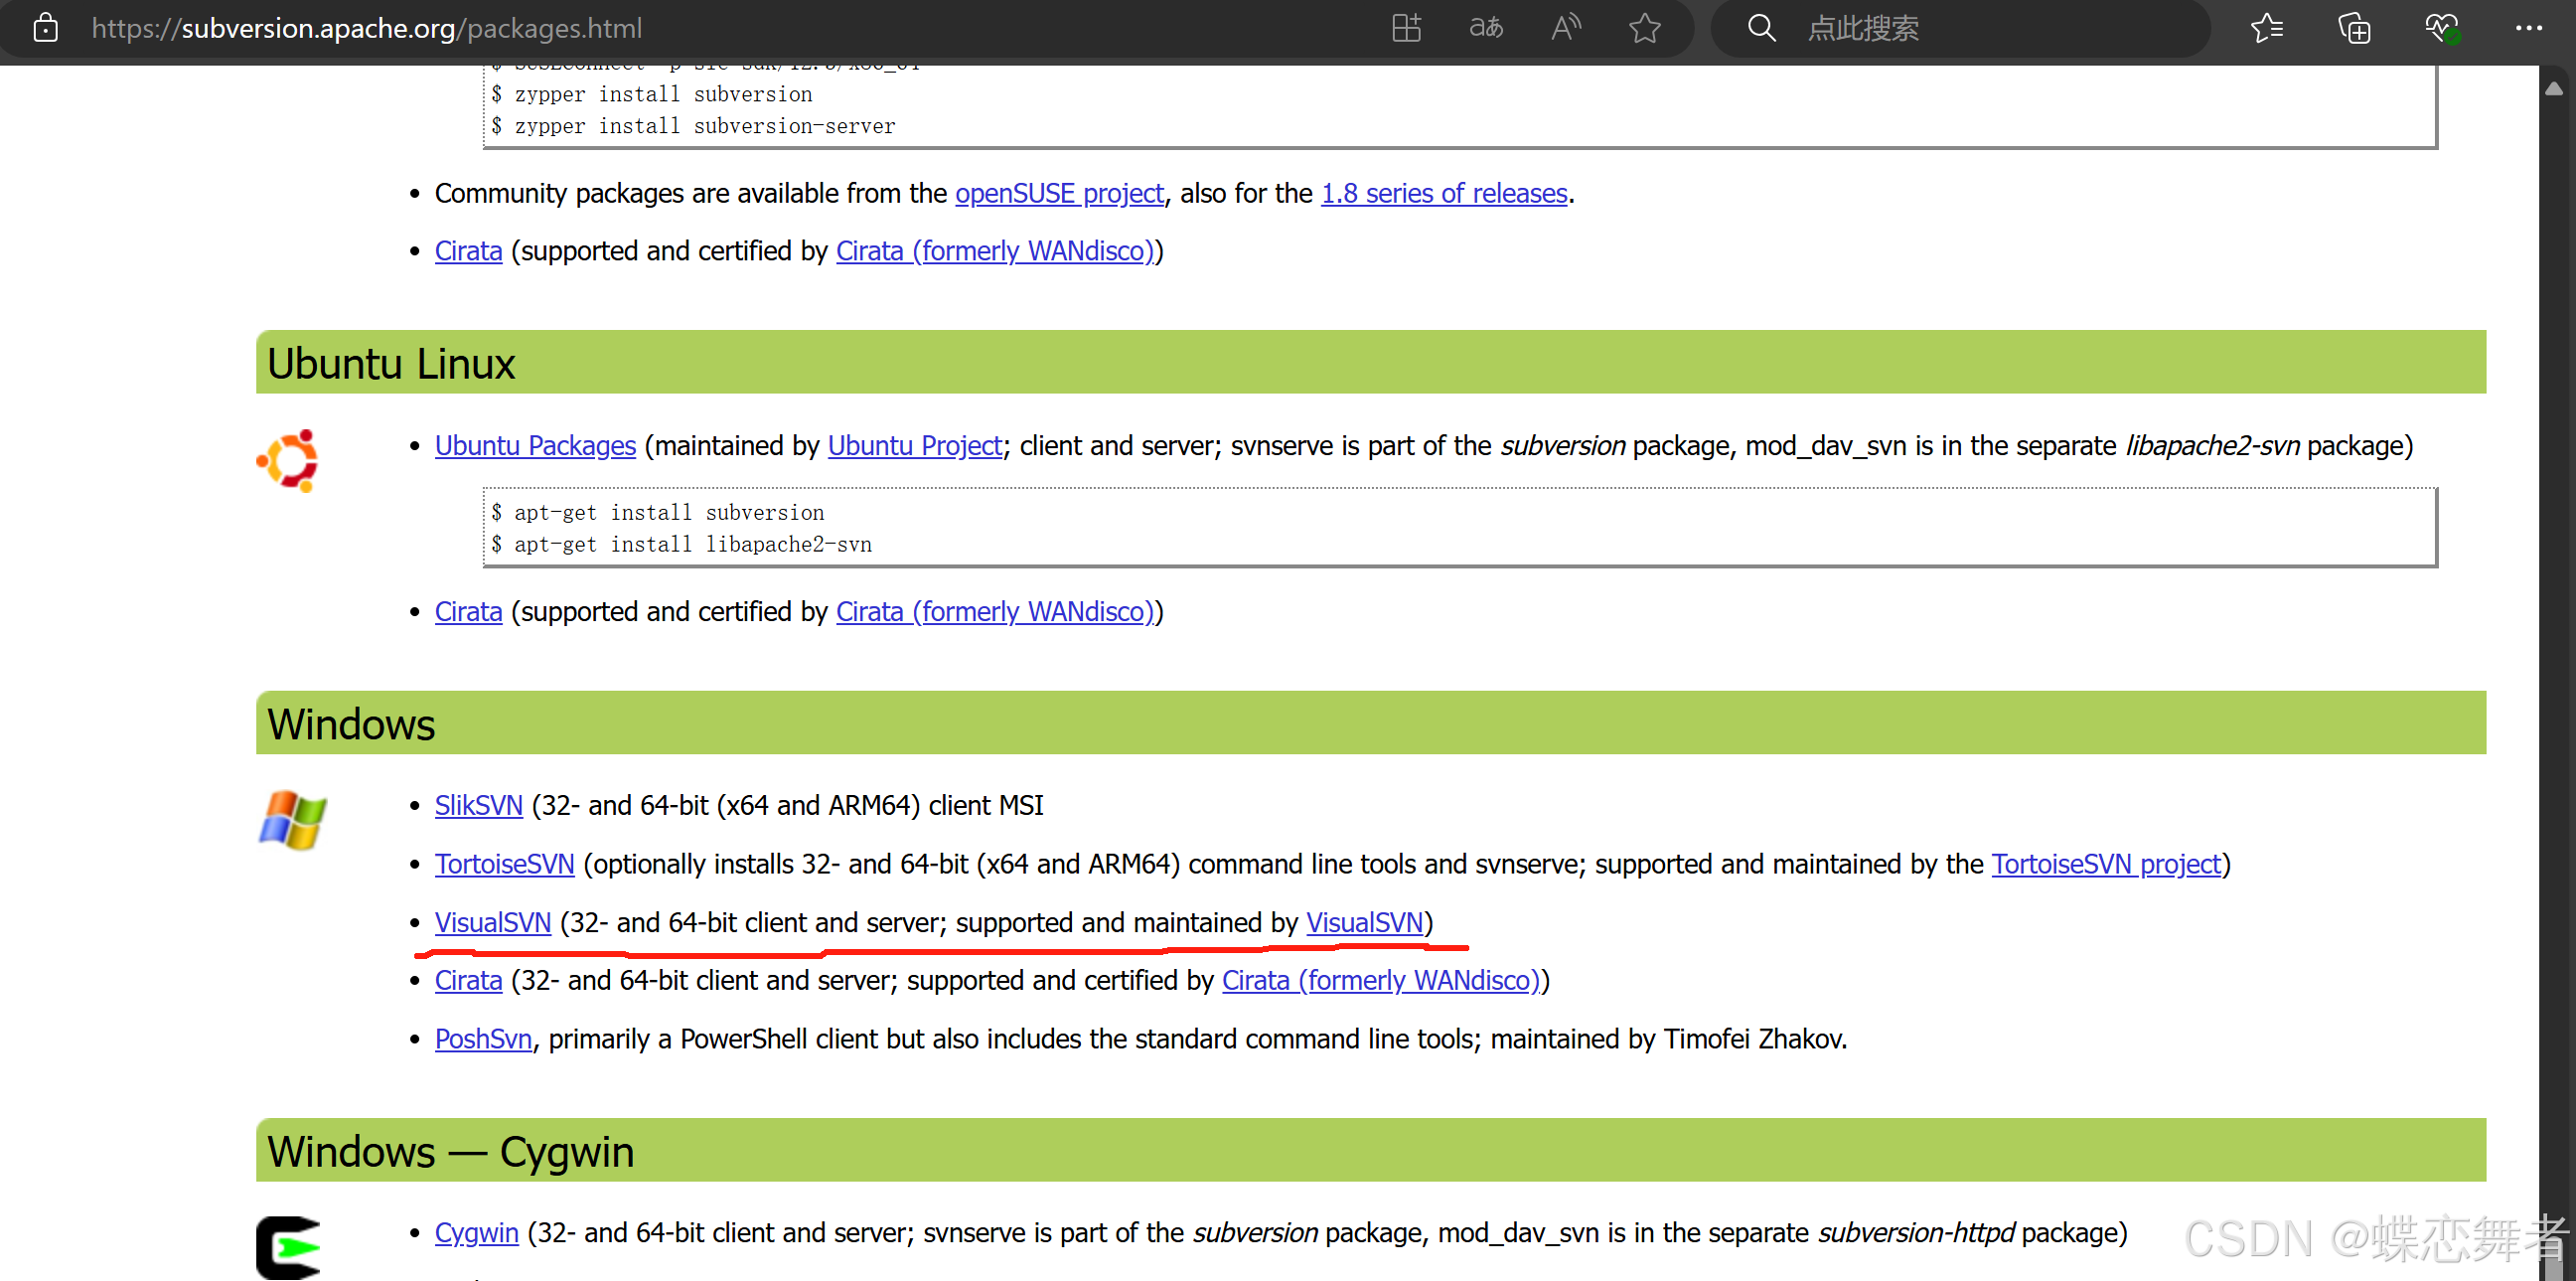This screenshot has width=2576, height=1281.
Task: Open the collections icon
Action: (x=2354, y=28)
